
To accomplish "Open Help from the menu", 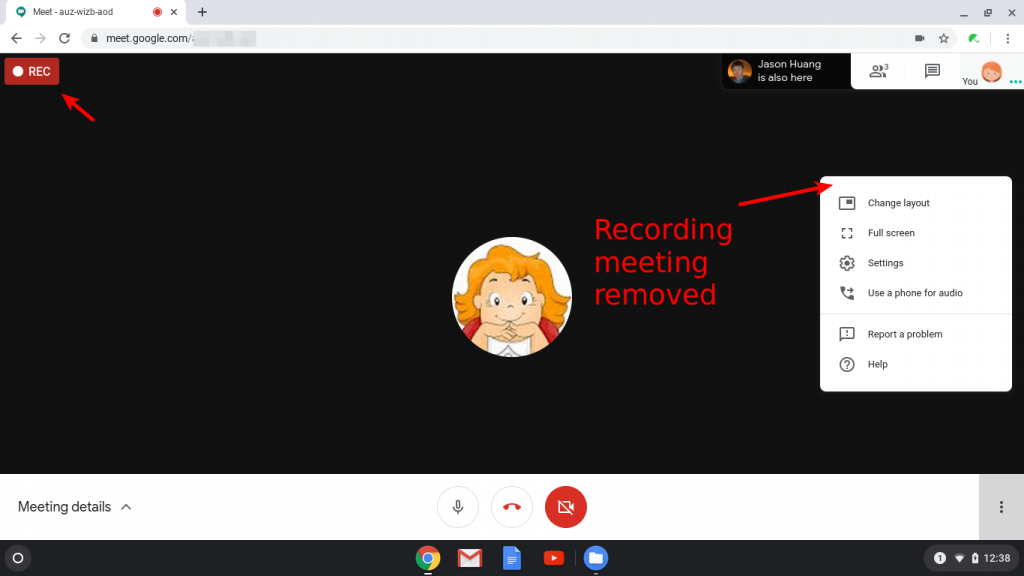I will point(916,364).
